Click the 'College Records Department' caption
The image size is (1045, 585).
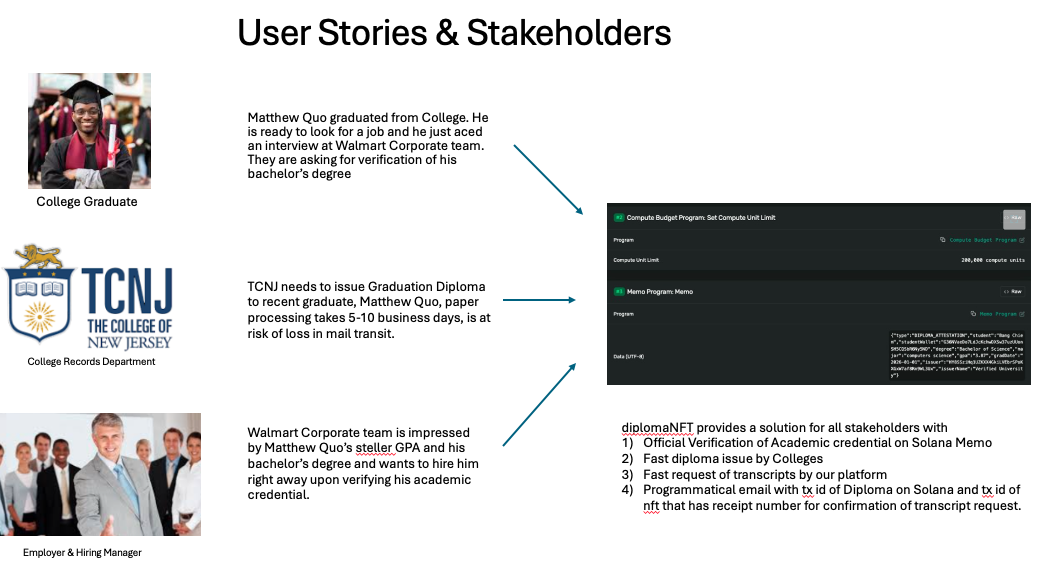[x=91, y=362]
